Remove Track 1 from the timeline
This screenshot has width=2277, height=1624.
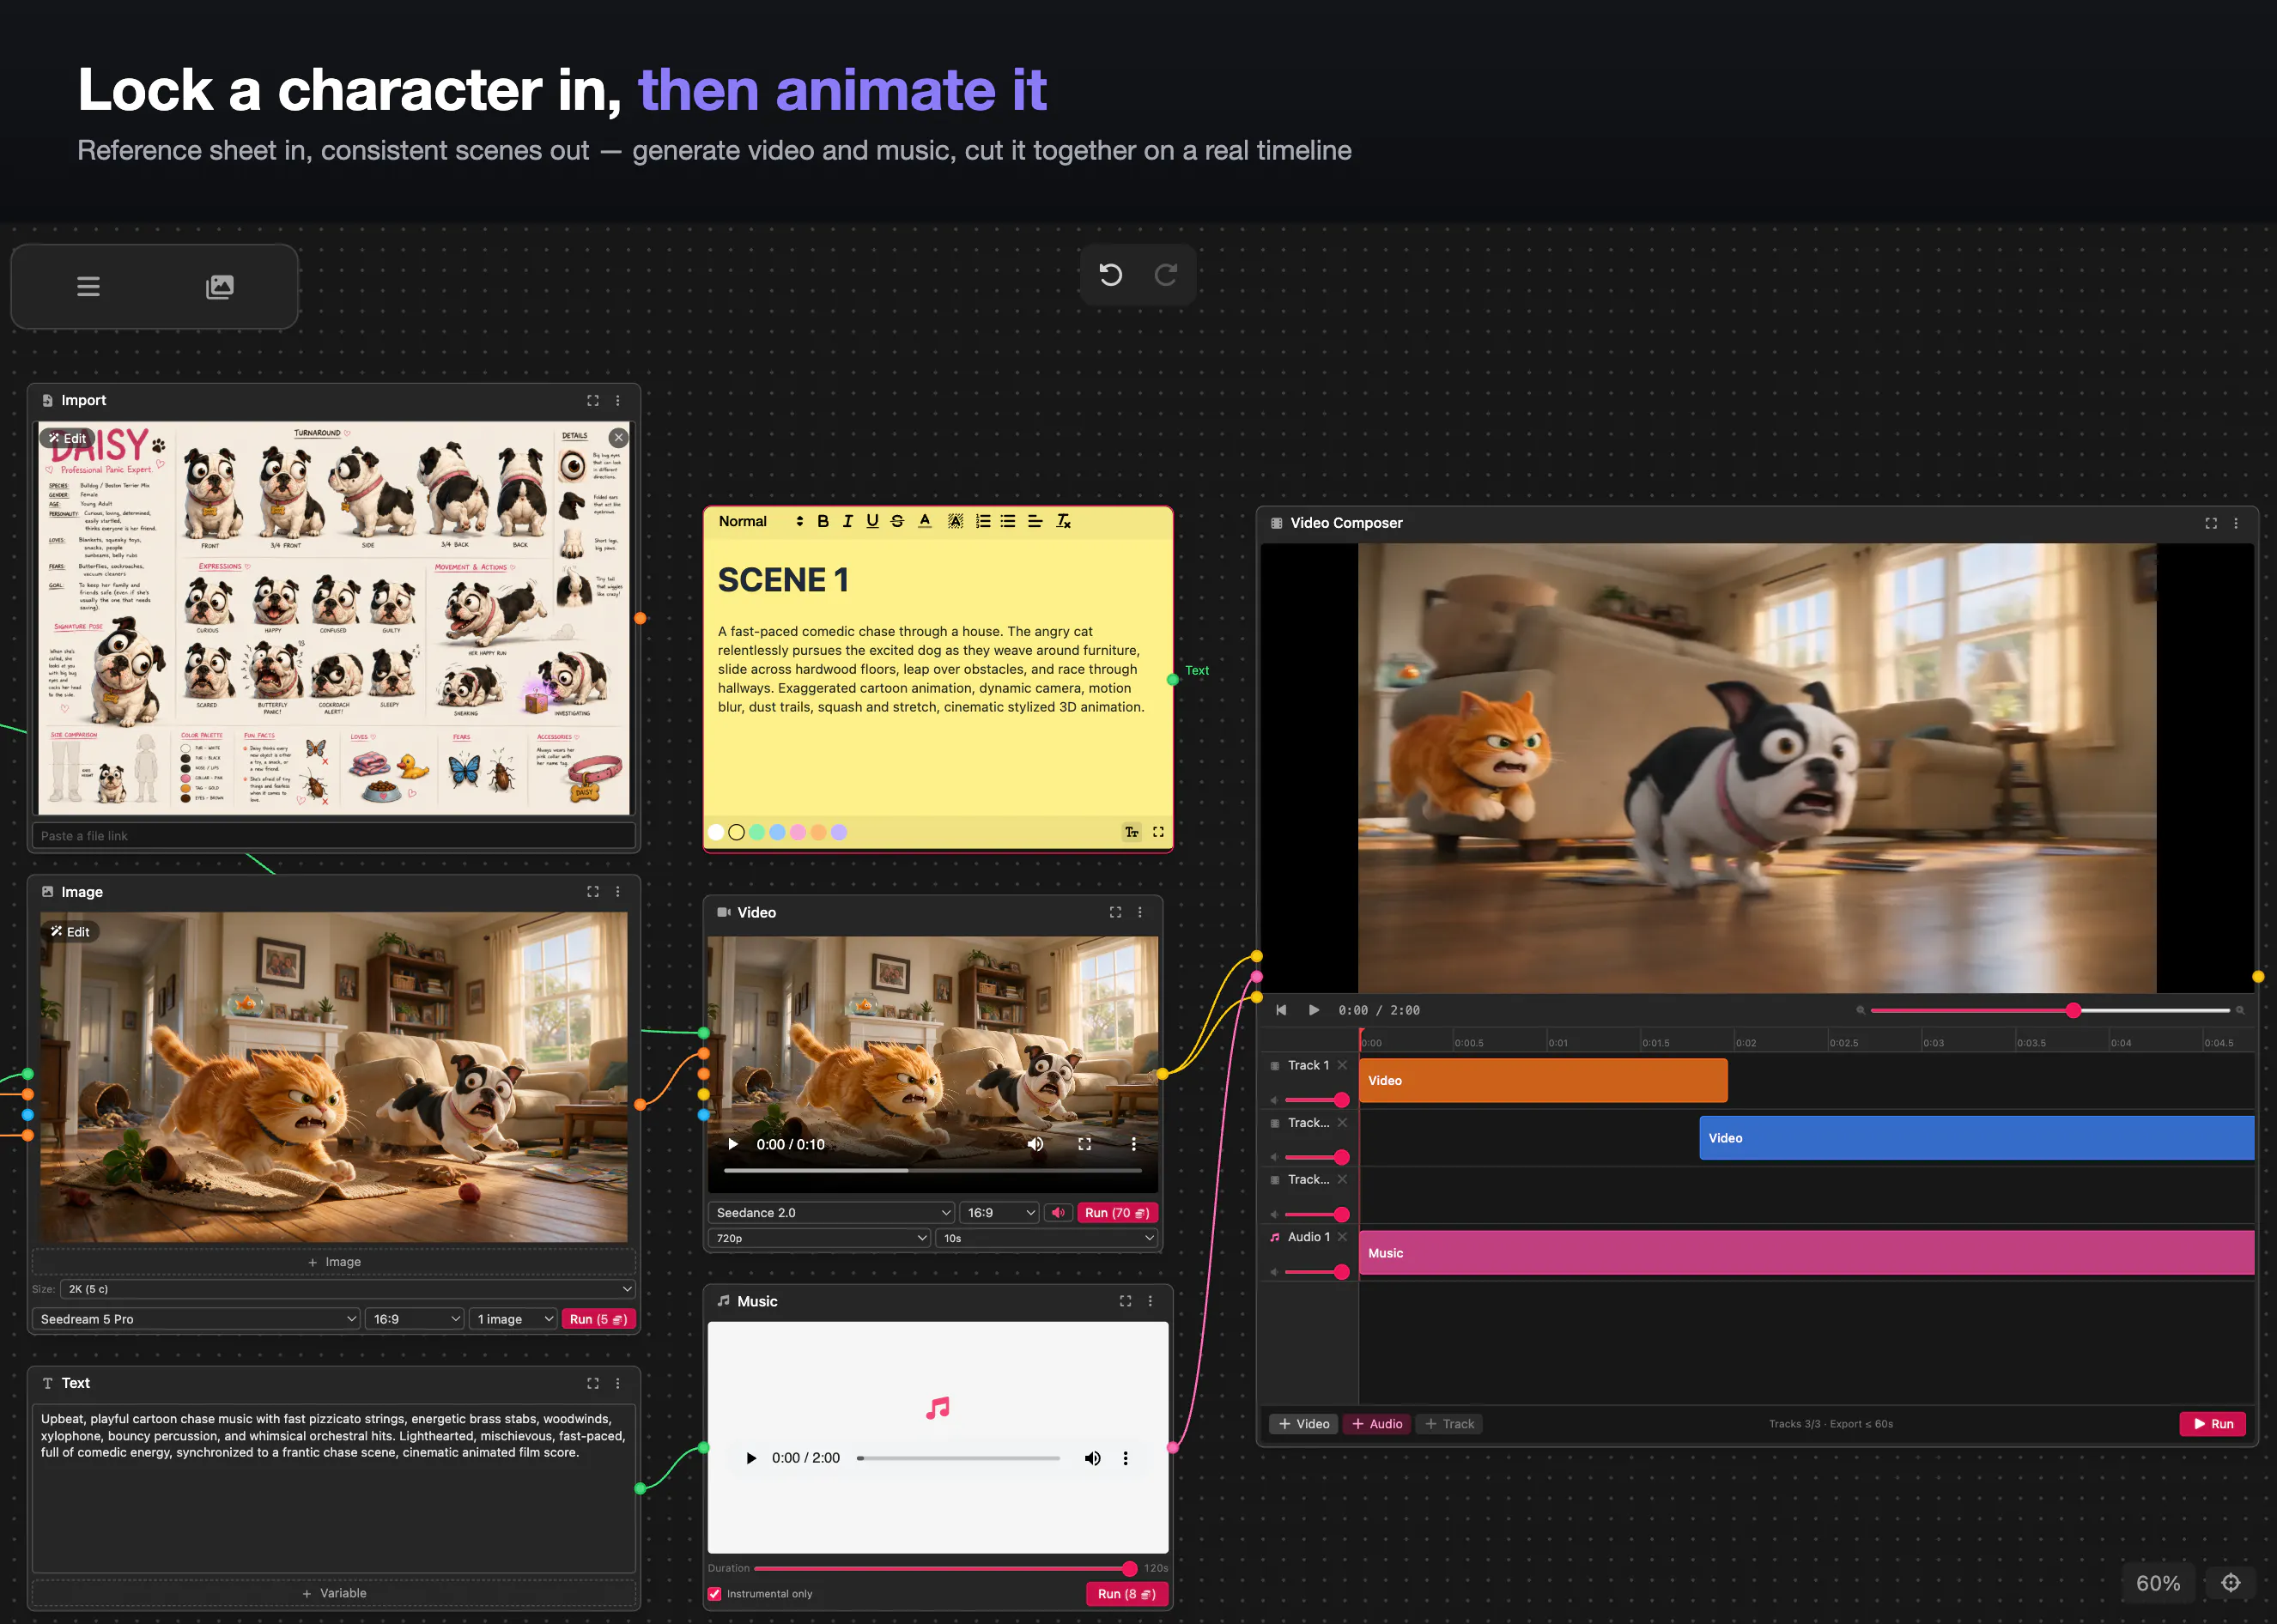(x=1342, y=1065)
